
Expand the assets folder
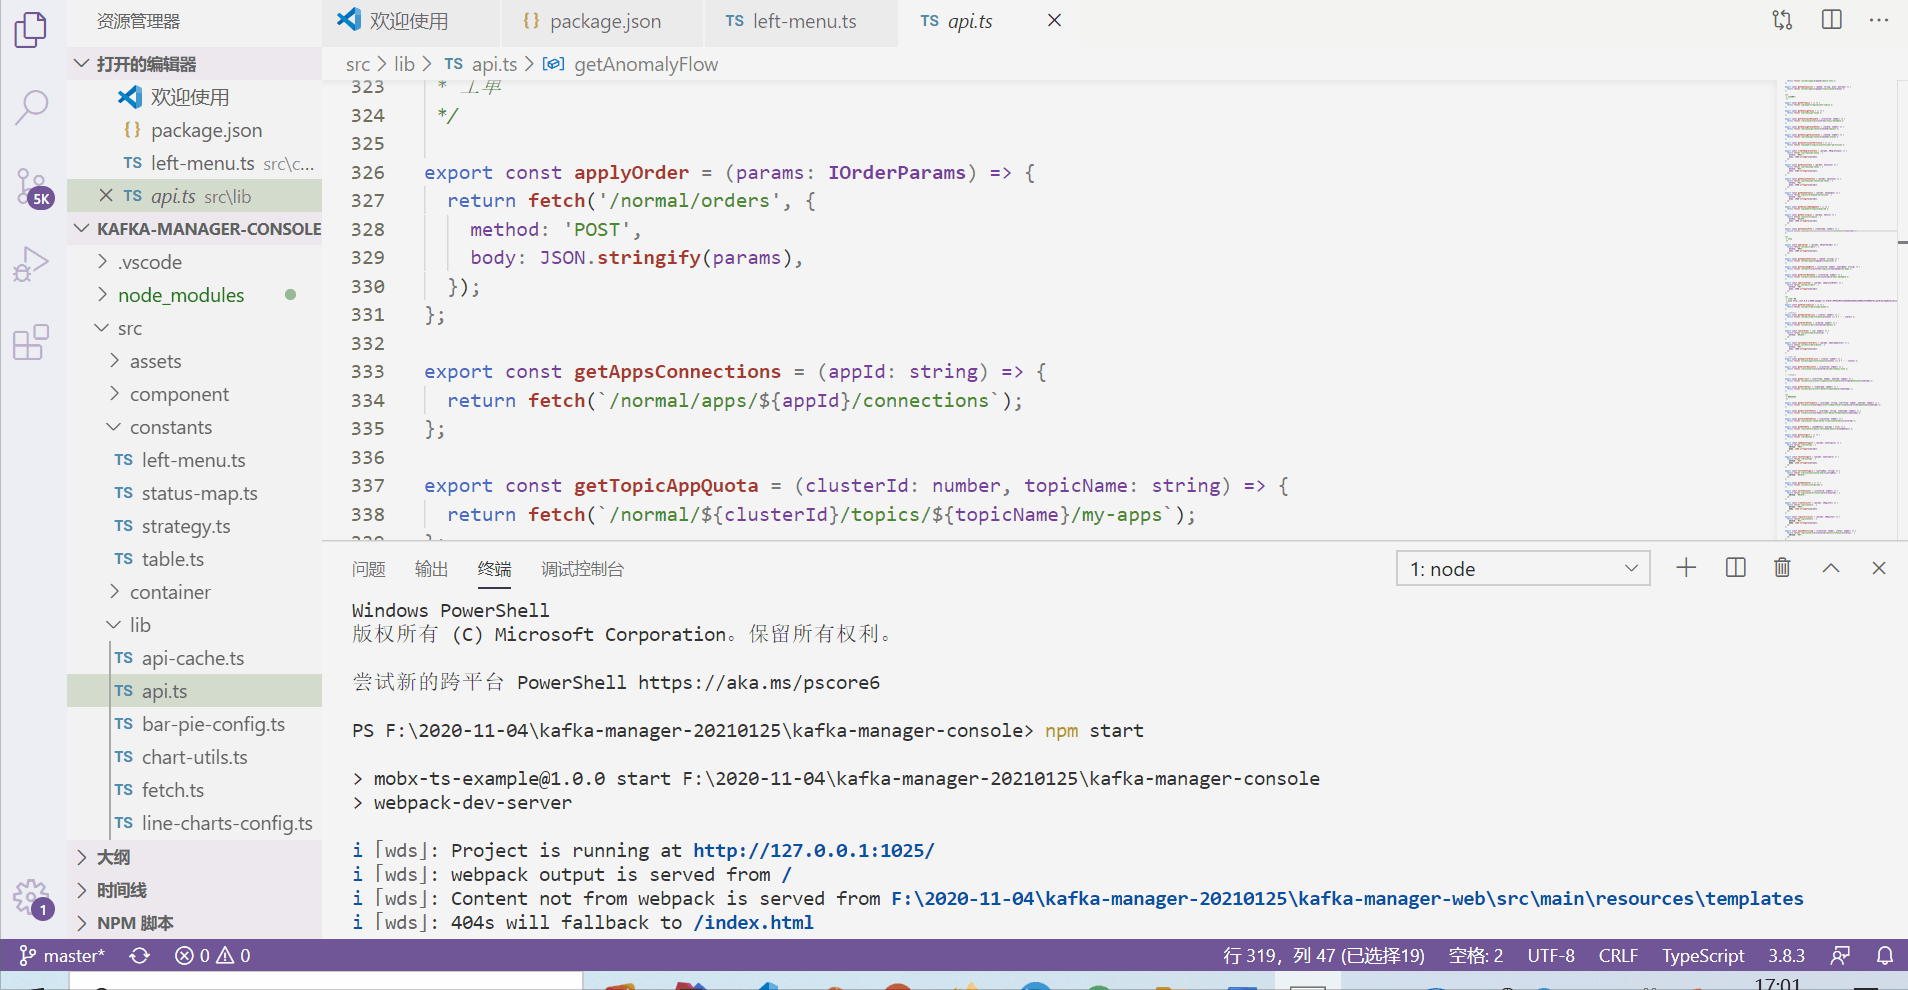(195, 361)
